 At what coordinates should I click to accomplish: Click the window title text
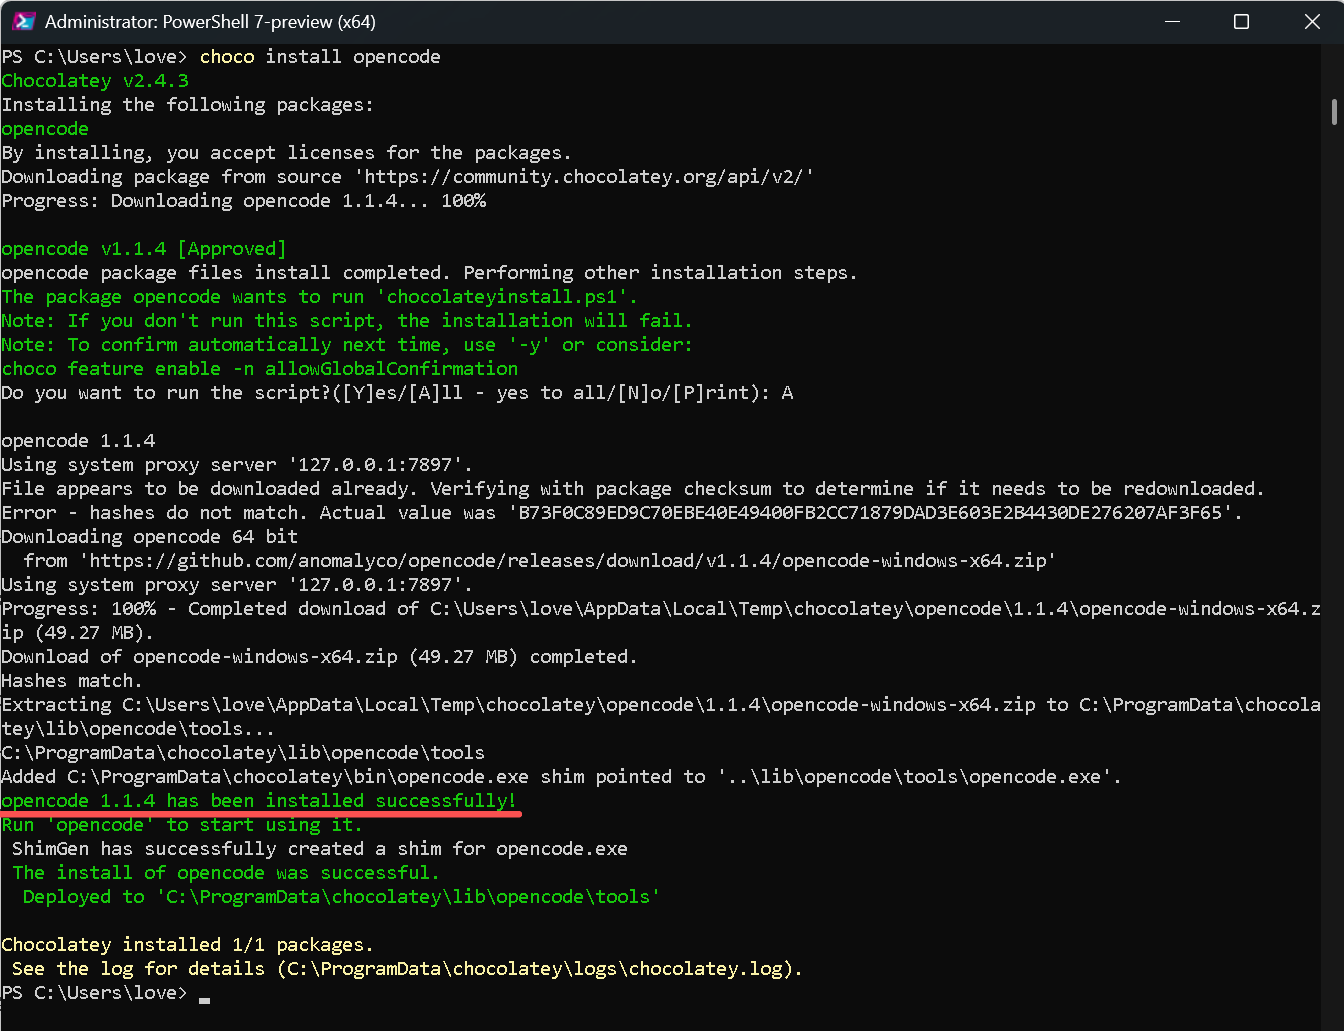coord(210,20)
